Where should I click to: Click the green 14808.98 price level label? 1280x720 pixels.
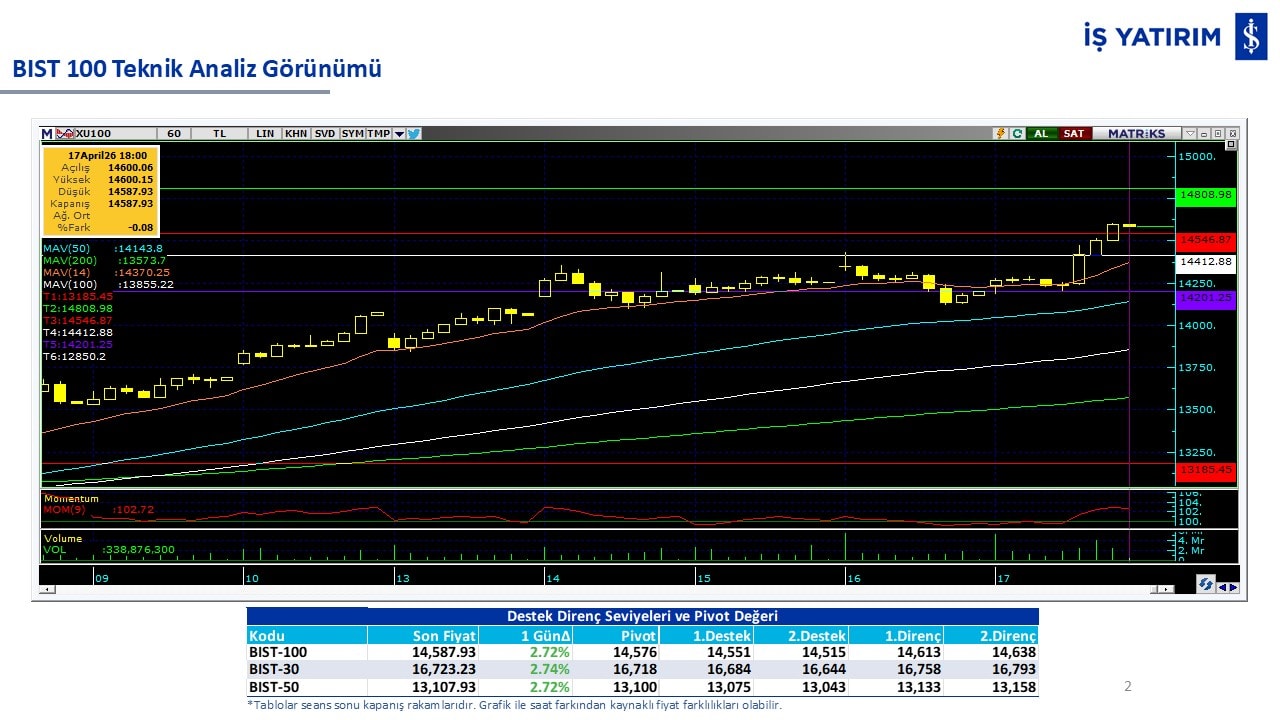(x=1205, y=195)
